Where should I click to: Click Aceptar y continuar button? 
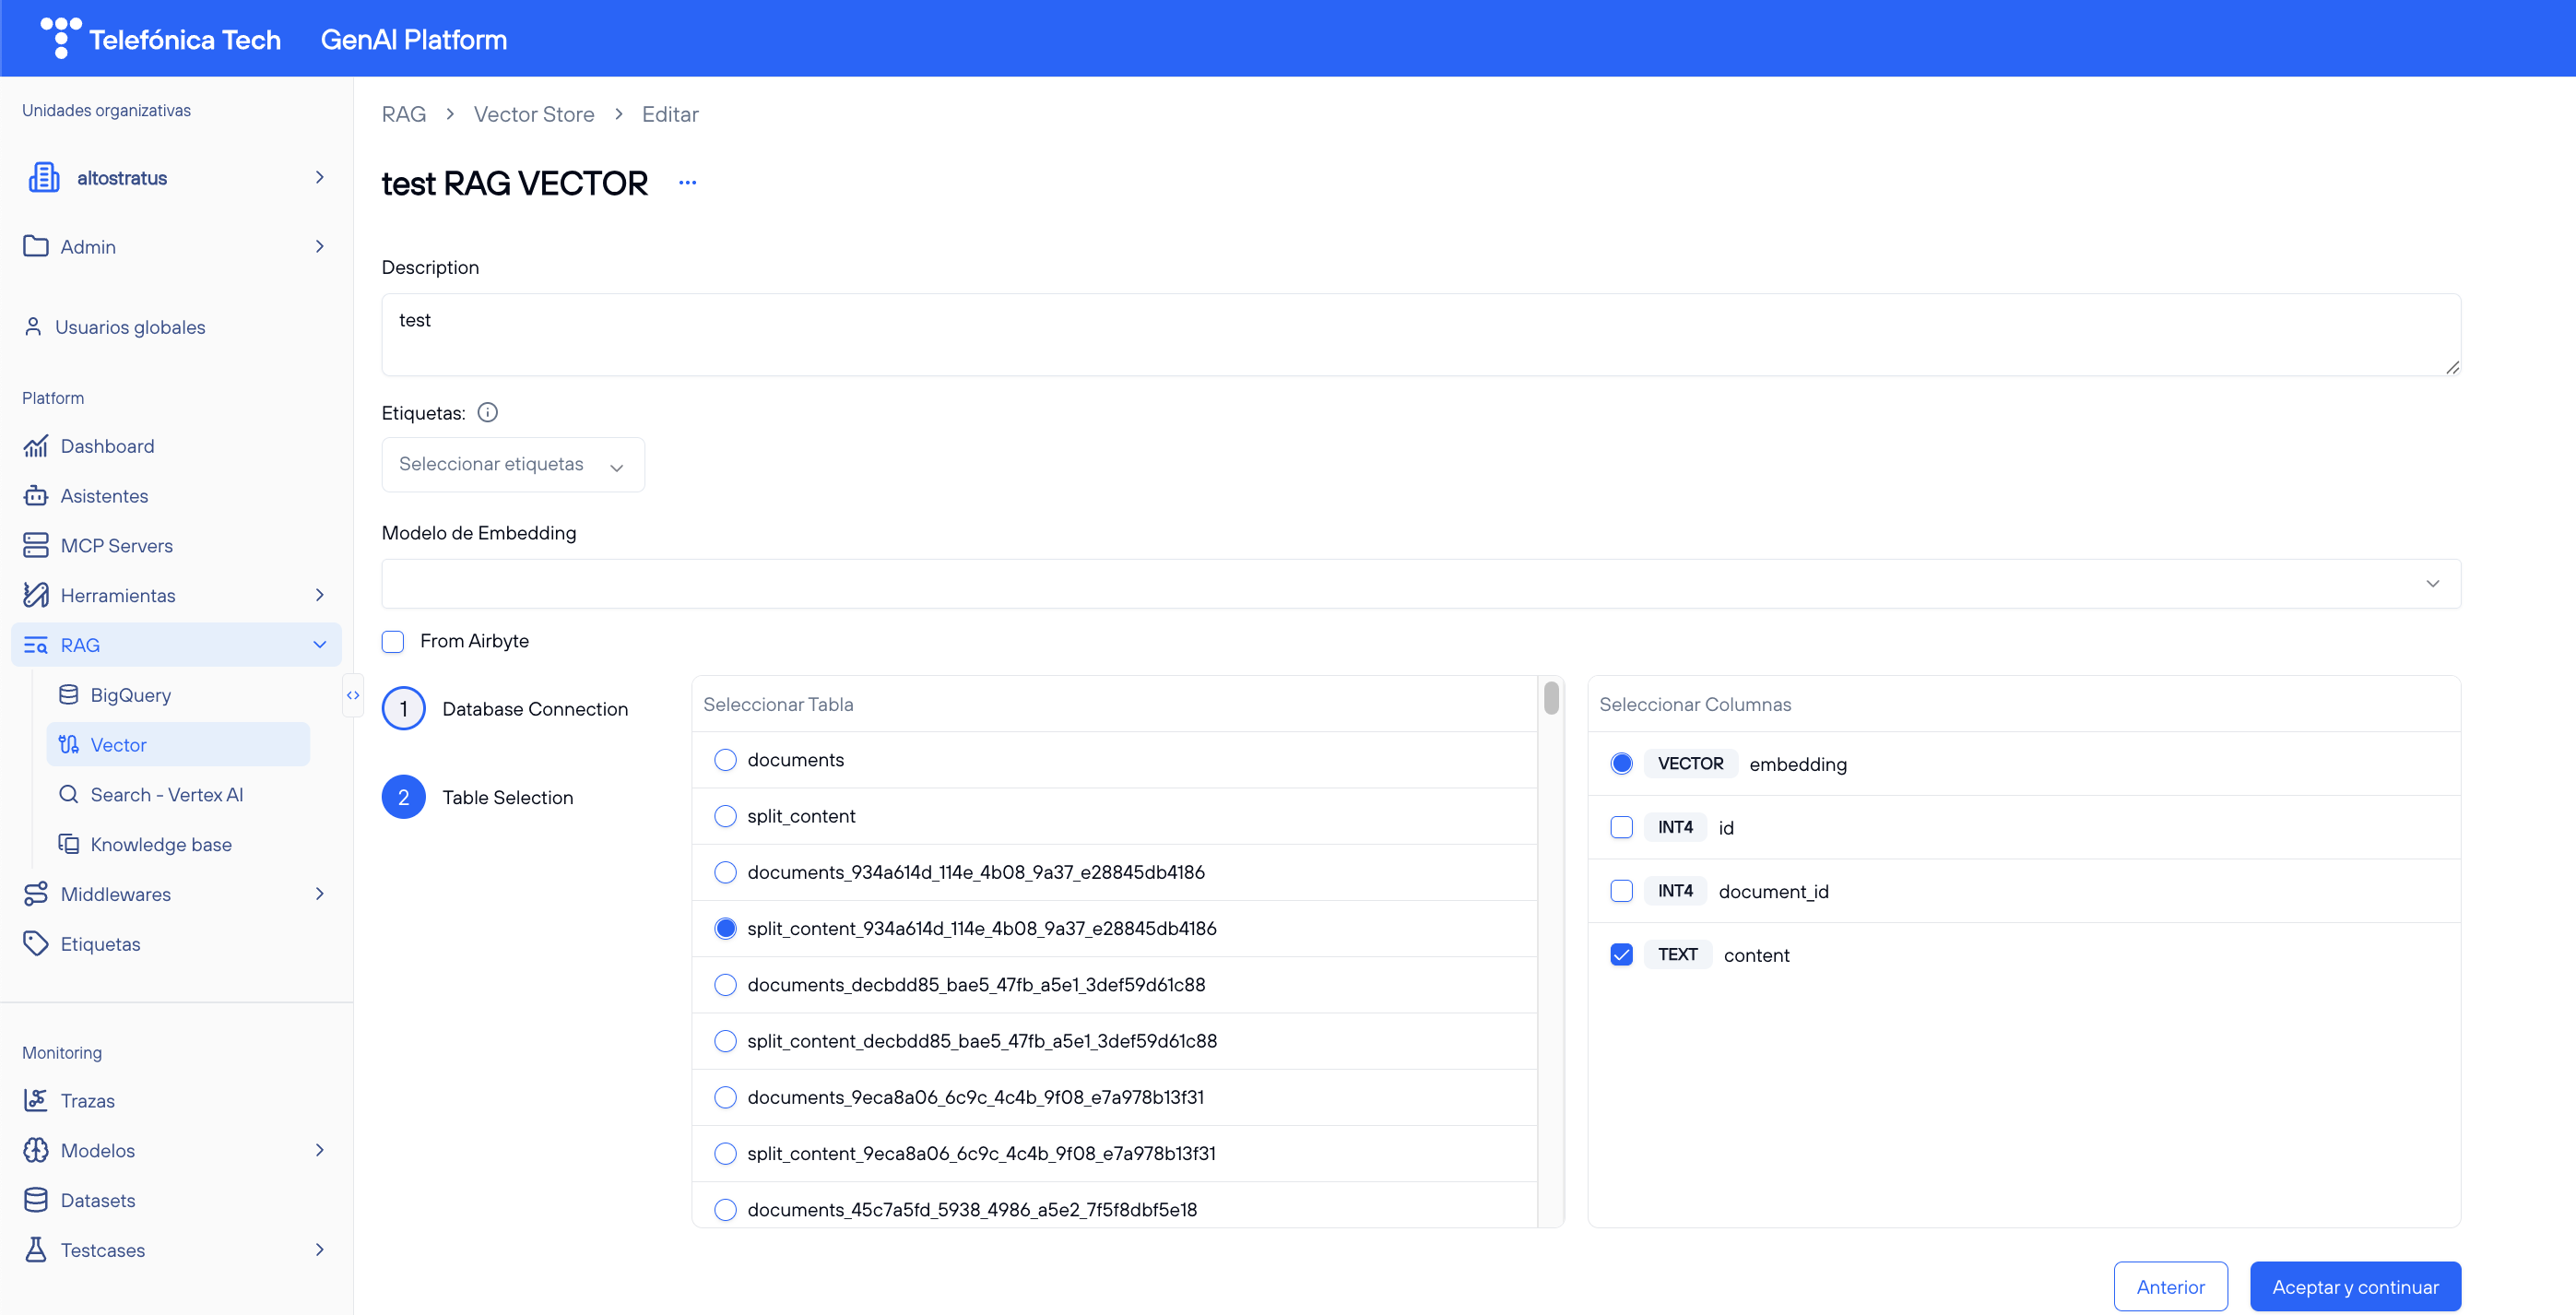[x=2354, y=1287]
